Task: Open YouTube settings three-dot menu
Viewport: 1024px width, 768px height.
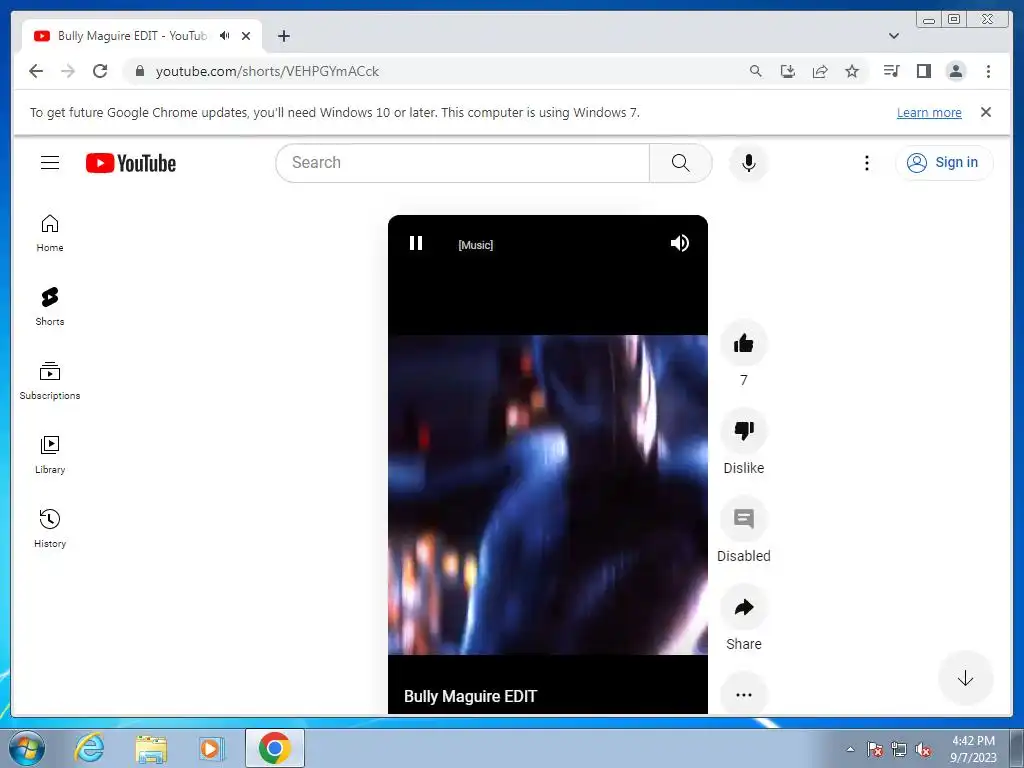Action: pyautogui.click(x=867, y=163)
